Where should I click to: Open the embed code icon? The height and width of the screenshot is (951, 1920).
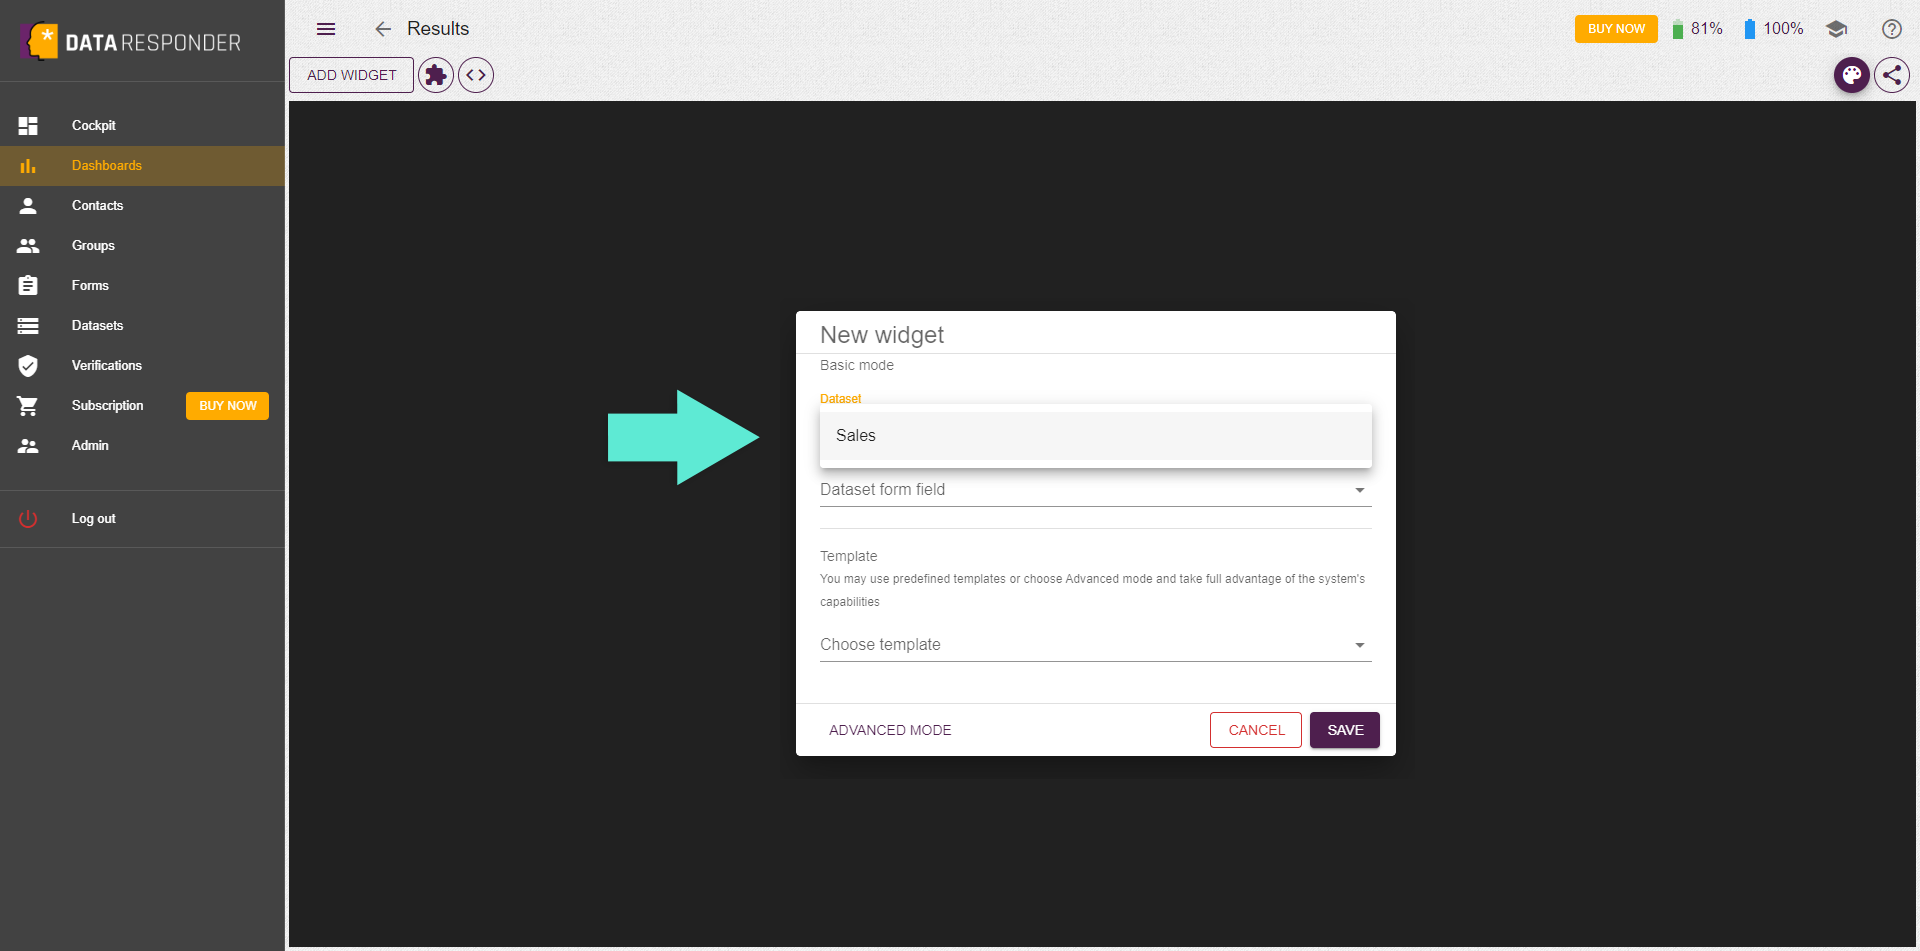[476, 75]
